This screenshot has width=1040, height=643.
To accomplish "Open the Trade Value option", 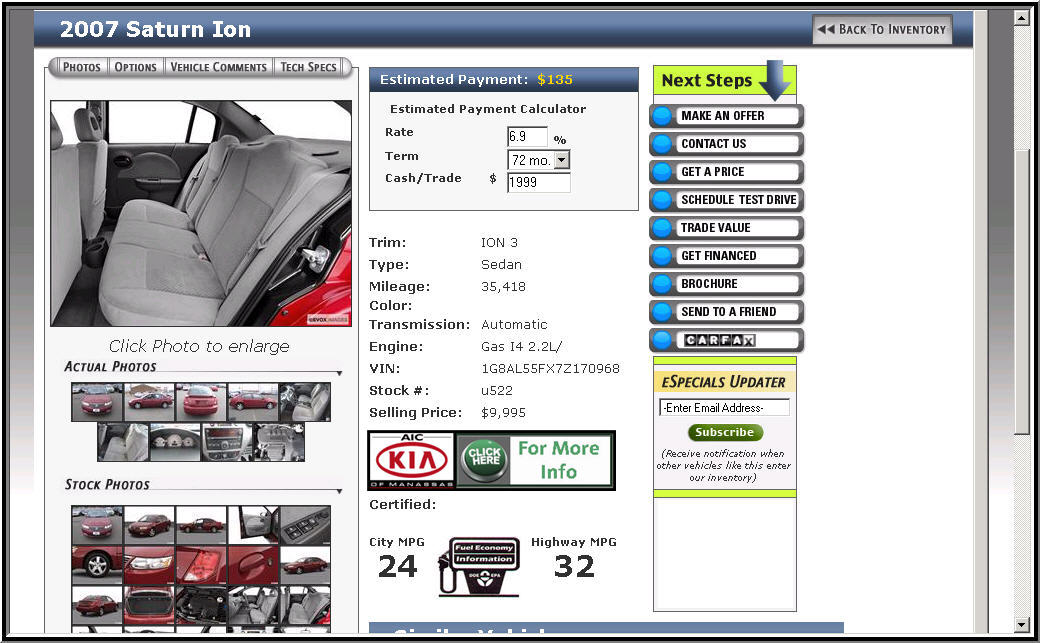I will (x=726, y=228).
